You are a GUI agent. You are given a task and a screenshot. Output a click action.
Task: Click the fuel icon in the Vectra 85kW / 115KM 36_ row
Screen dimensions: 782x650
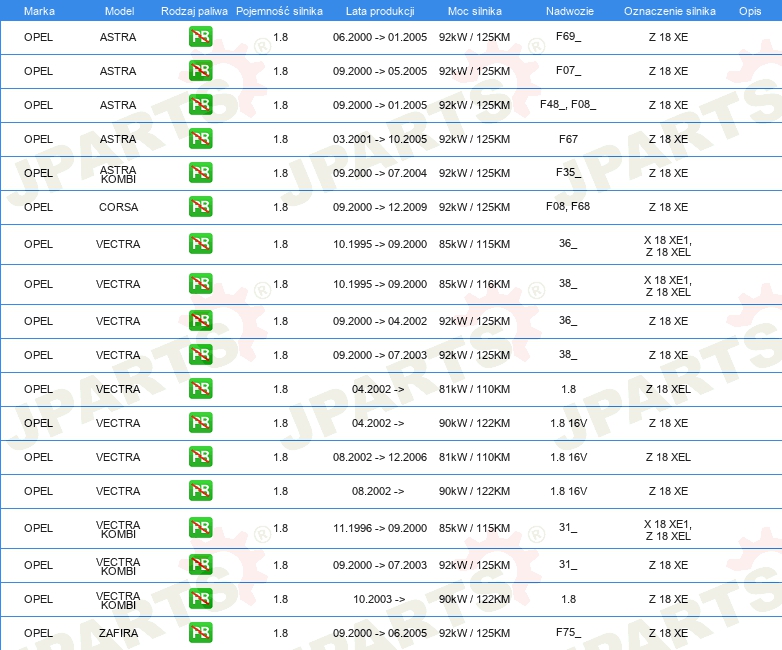pos(200,243)
